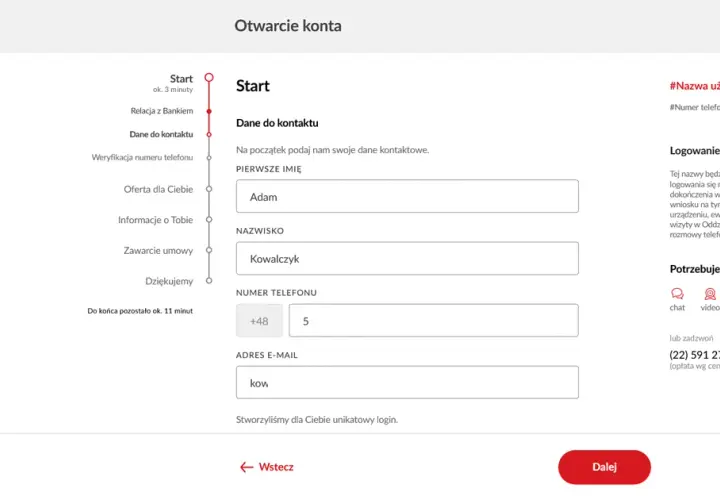The height and width of the screenshot is (500, 720).
Task: Click the +48 country code box
Action: pyautogui.click(x=259, y=320)
